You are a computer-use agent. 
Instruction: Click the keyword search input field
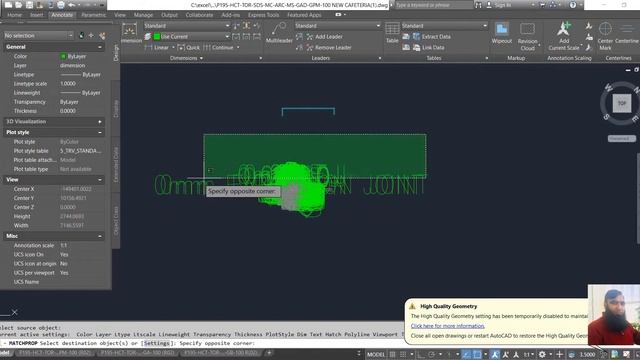point(433,5)
